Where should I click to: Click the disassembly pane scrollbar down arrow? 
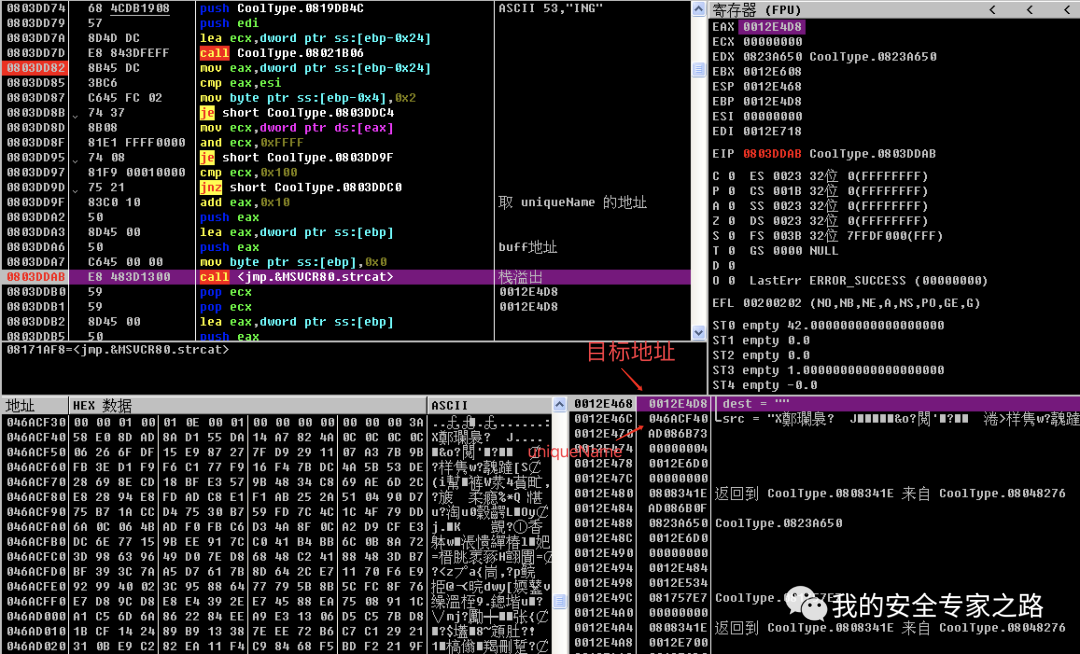click(x=699, y=331)
